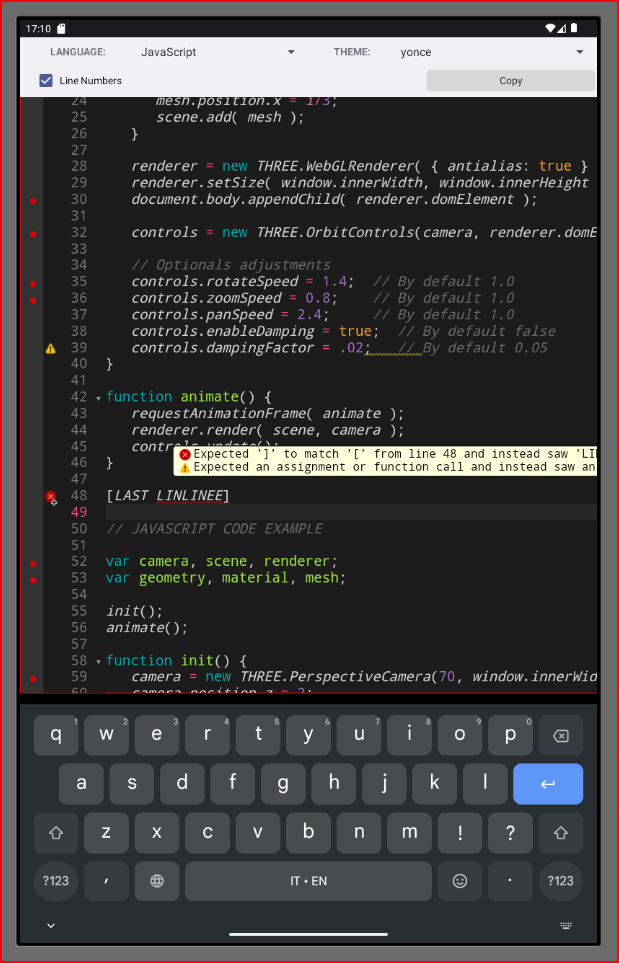The image size is (619, 963).
Task: Tap the q key
Action: [x=56, y=735]
